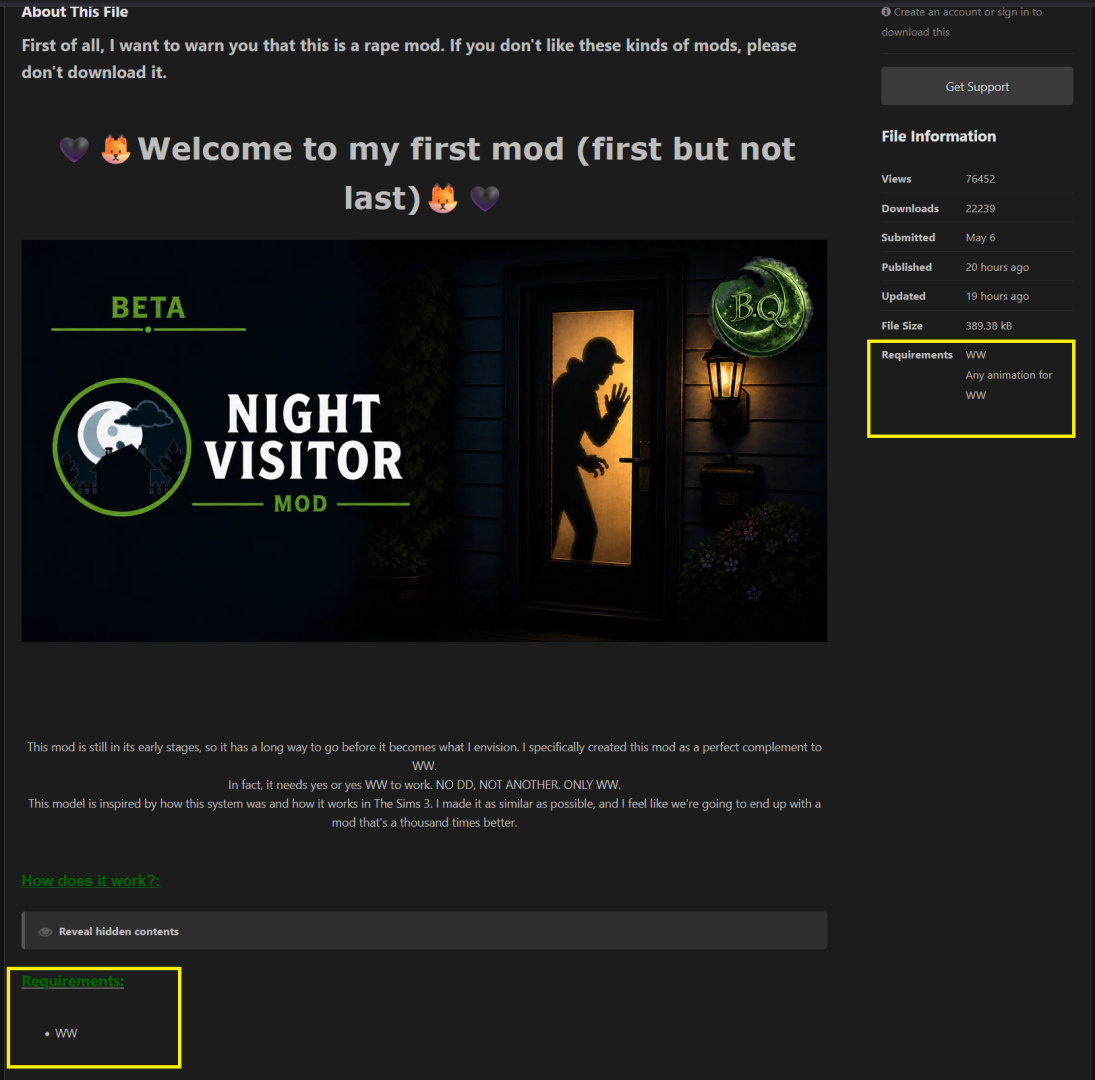
Task: Click the purple heart emoji before 'Welcome'
Action: point(74,149)
